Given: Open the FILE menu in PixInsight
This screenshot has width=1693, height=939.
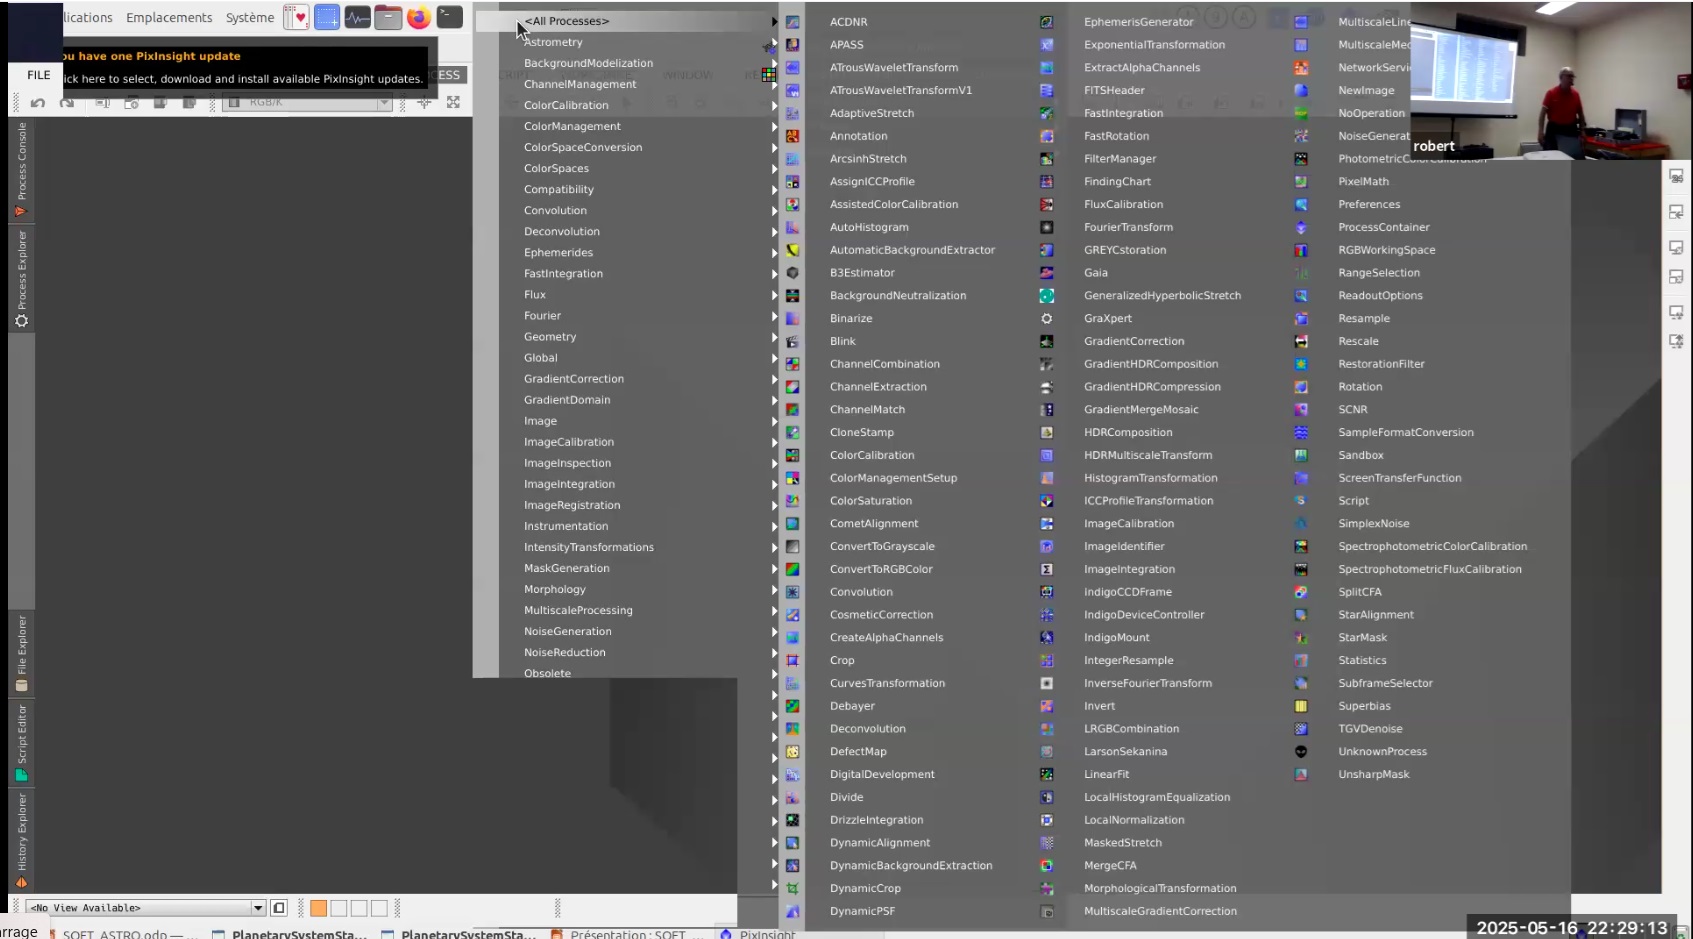Looking at the screenshot, I should 39,75.
